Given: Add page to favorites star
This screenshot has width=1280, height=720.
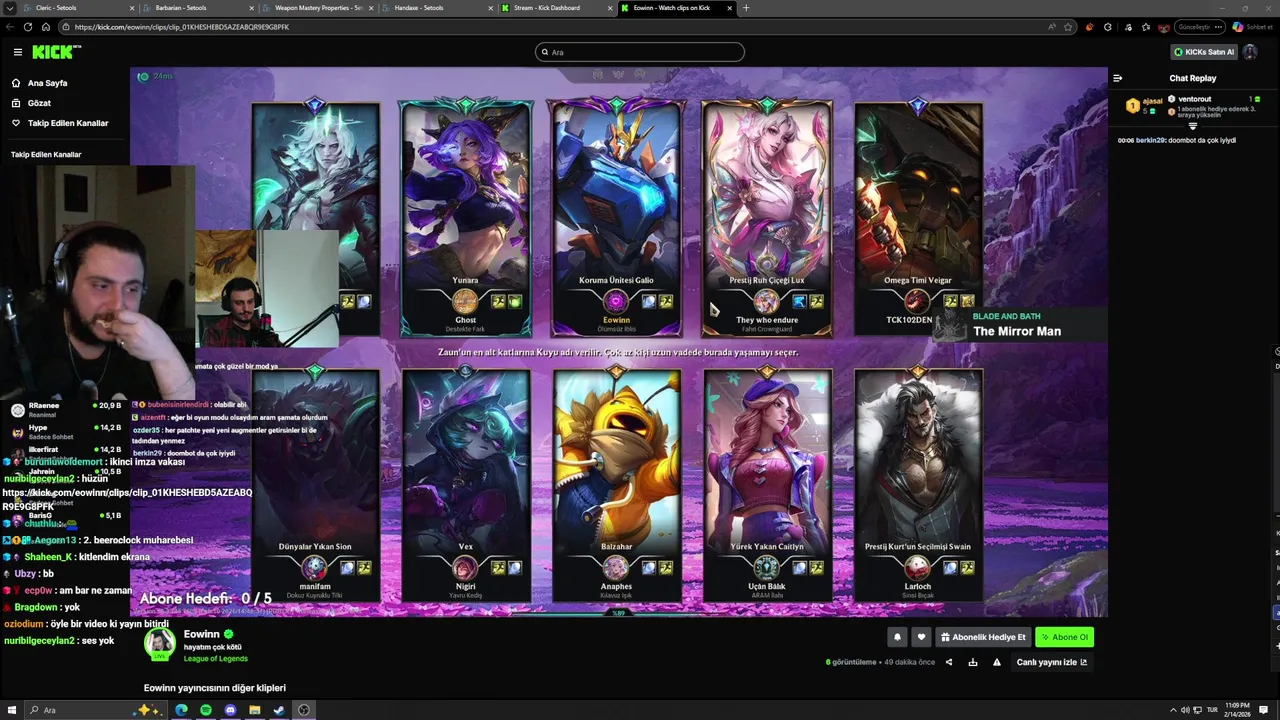Looking at the screenshot, I should [x=1068, y=27].
